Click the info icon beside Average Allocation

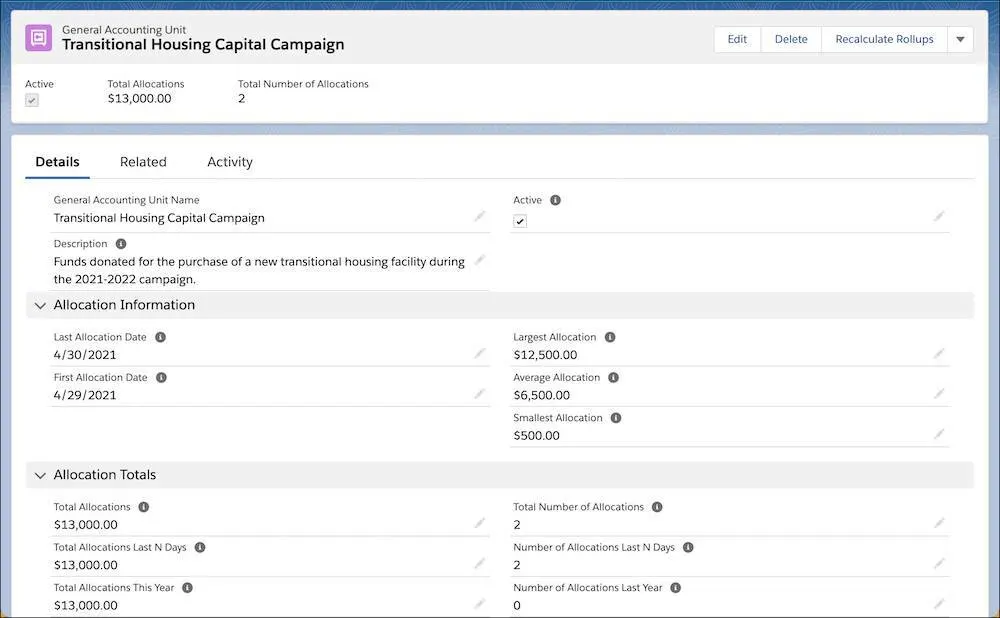tap(614, 378)
